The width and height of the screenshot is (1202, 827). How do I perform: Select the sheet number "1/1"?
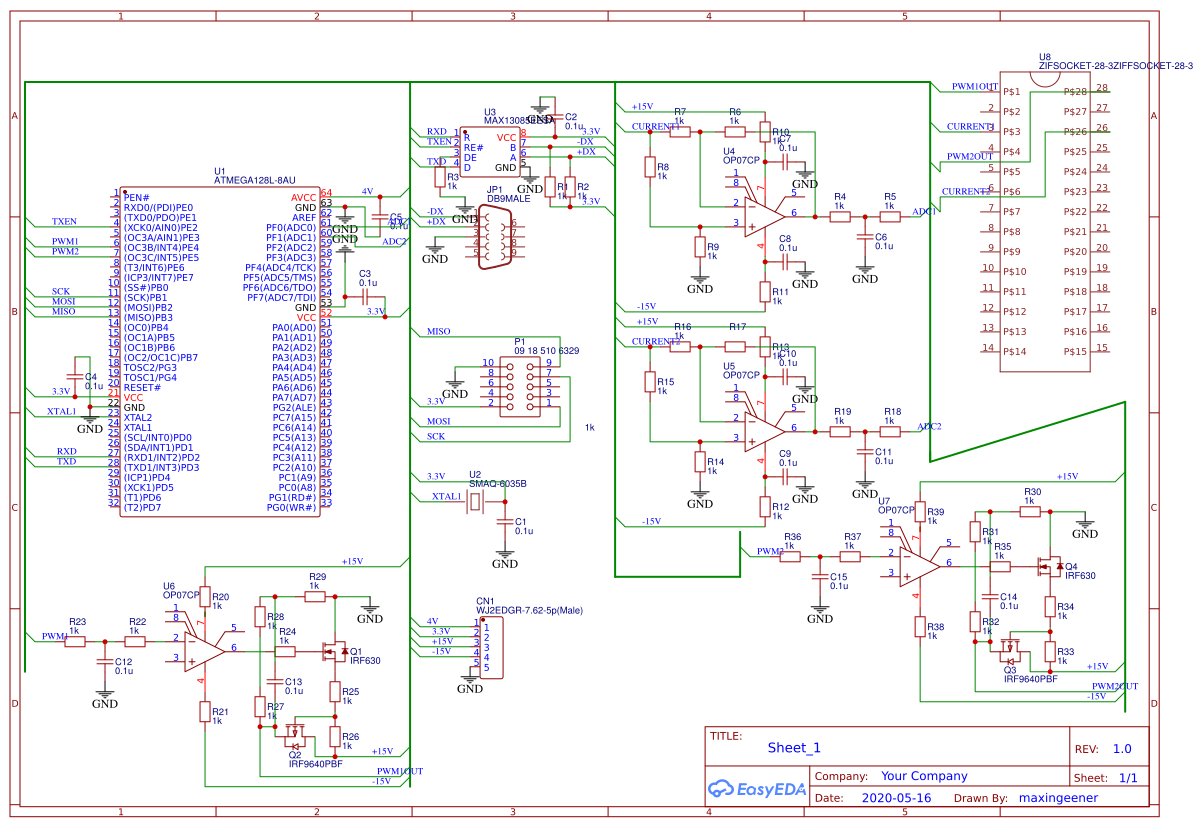(x=1127, y=777)
